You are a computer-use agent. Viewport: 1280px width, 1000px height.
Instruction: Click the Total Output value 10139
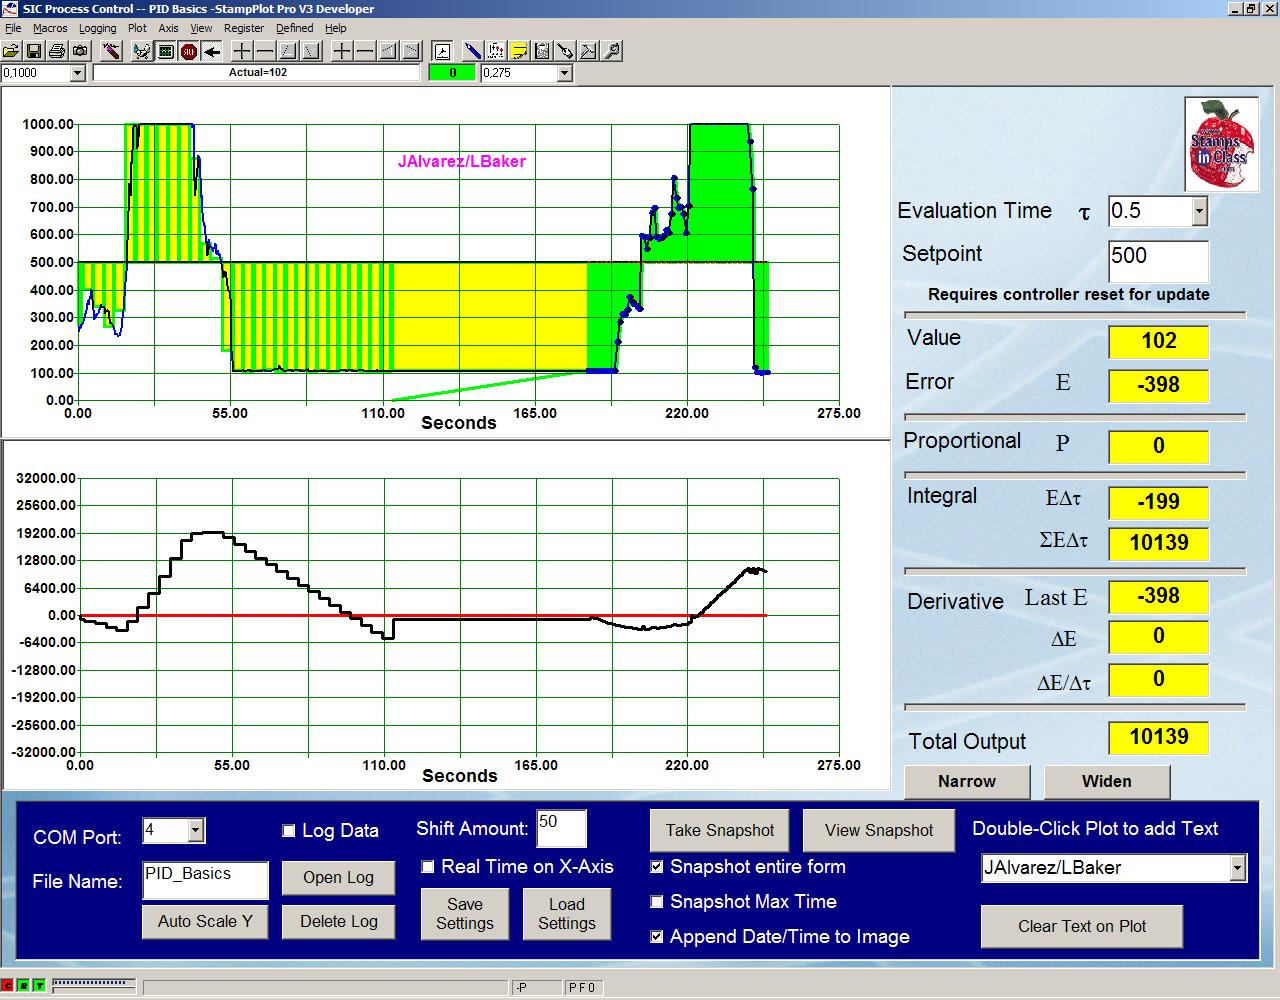[1158, 738]
